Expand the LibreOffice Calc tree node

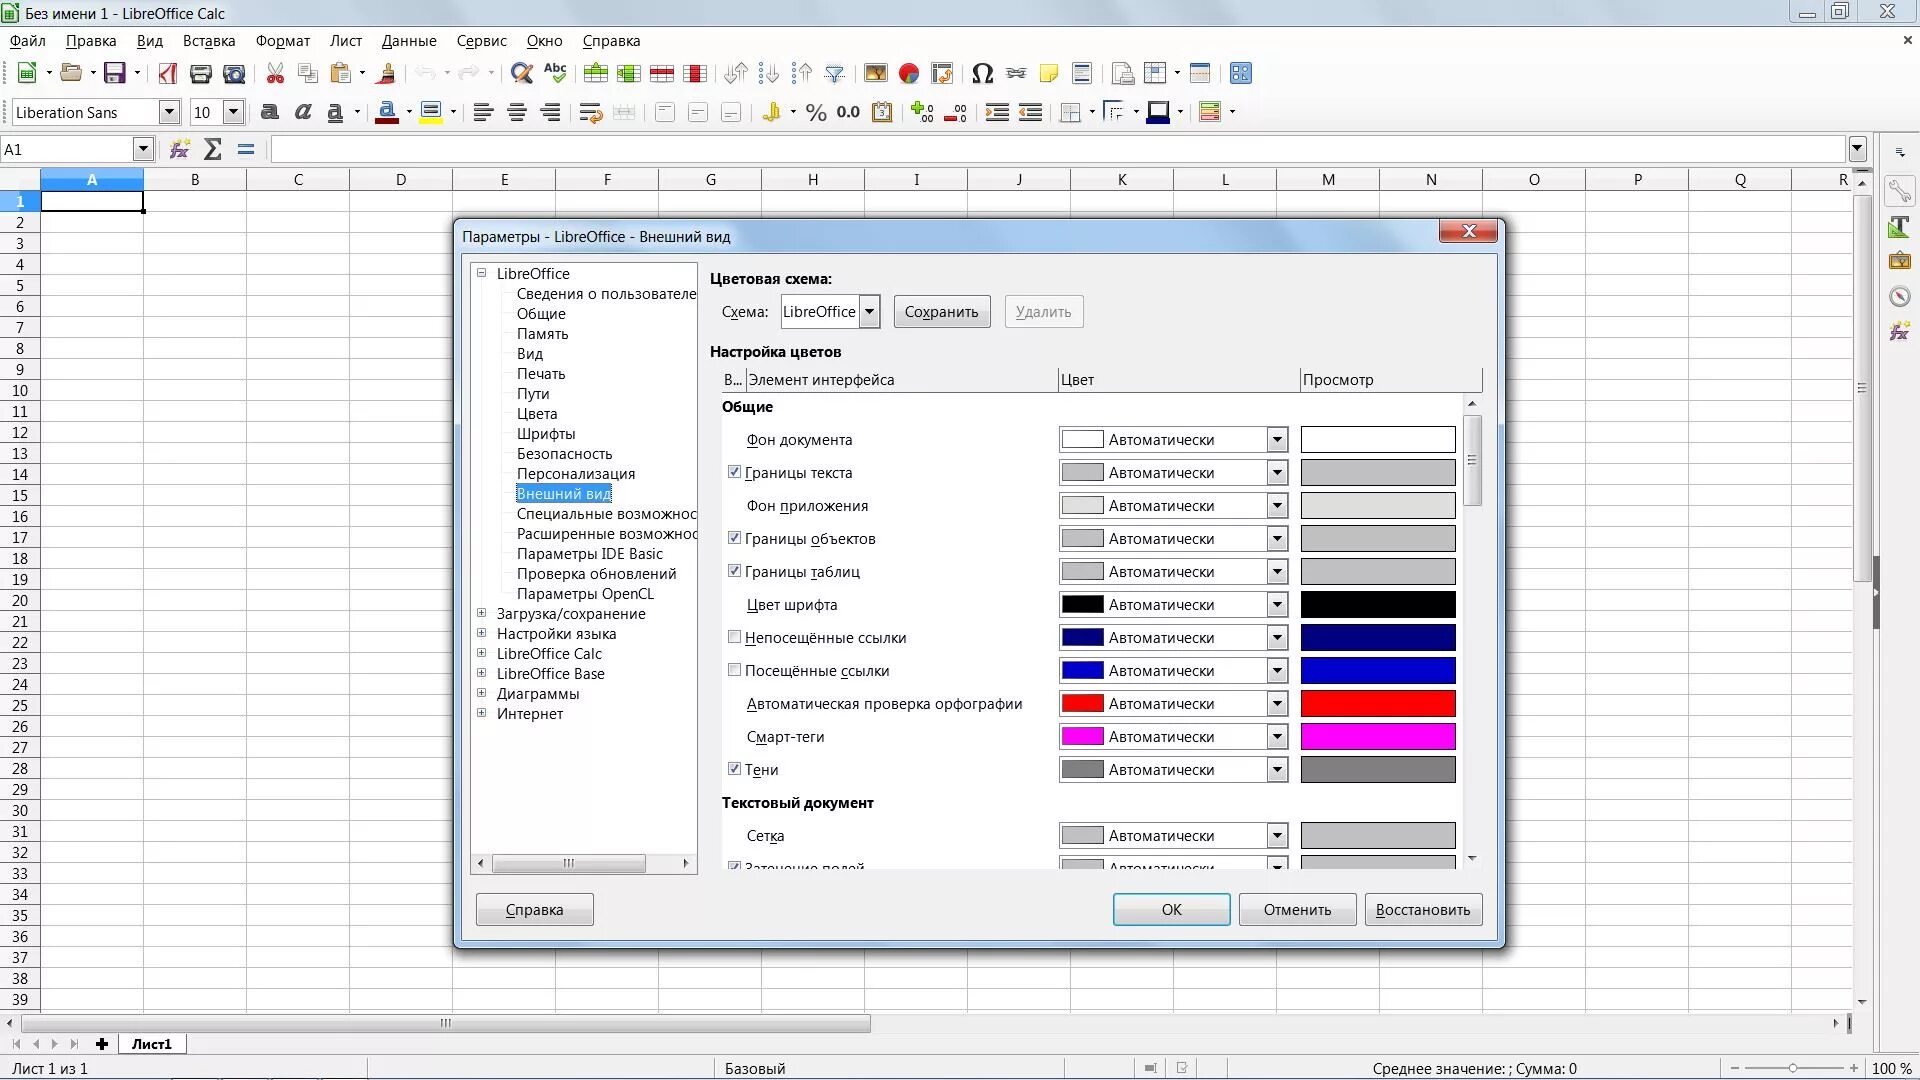click(481, 653)
